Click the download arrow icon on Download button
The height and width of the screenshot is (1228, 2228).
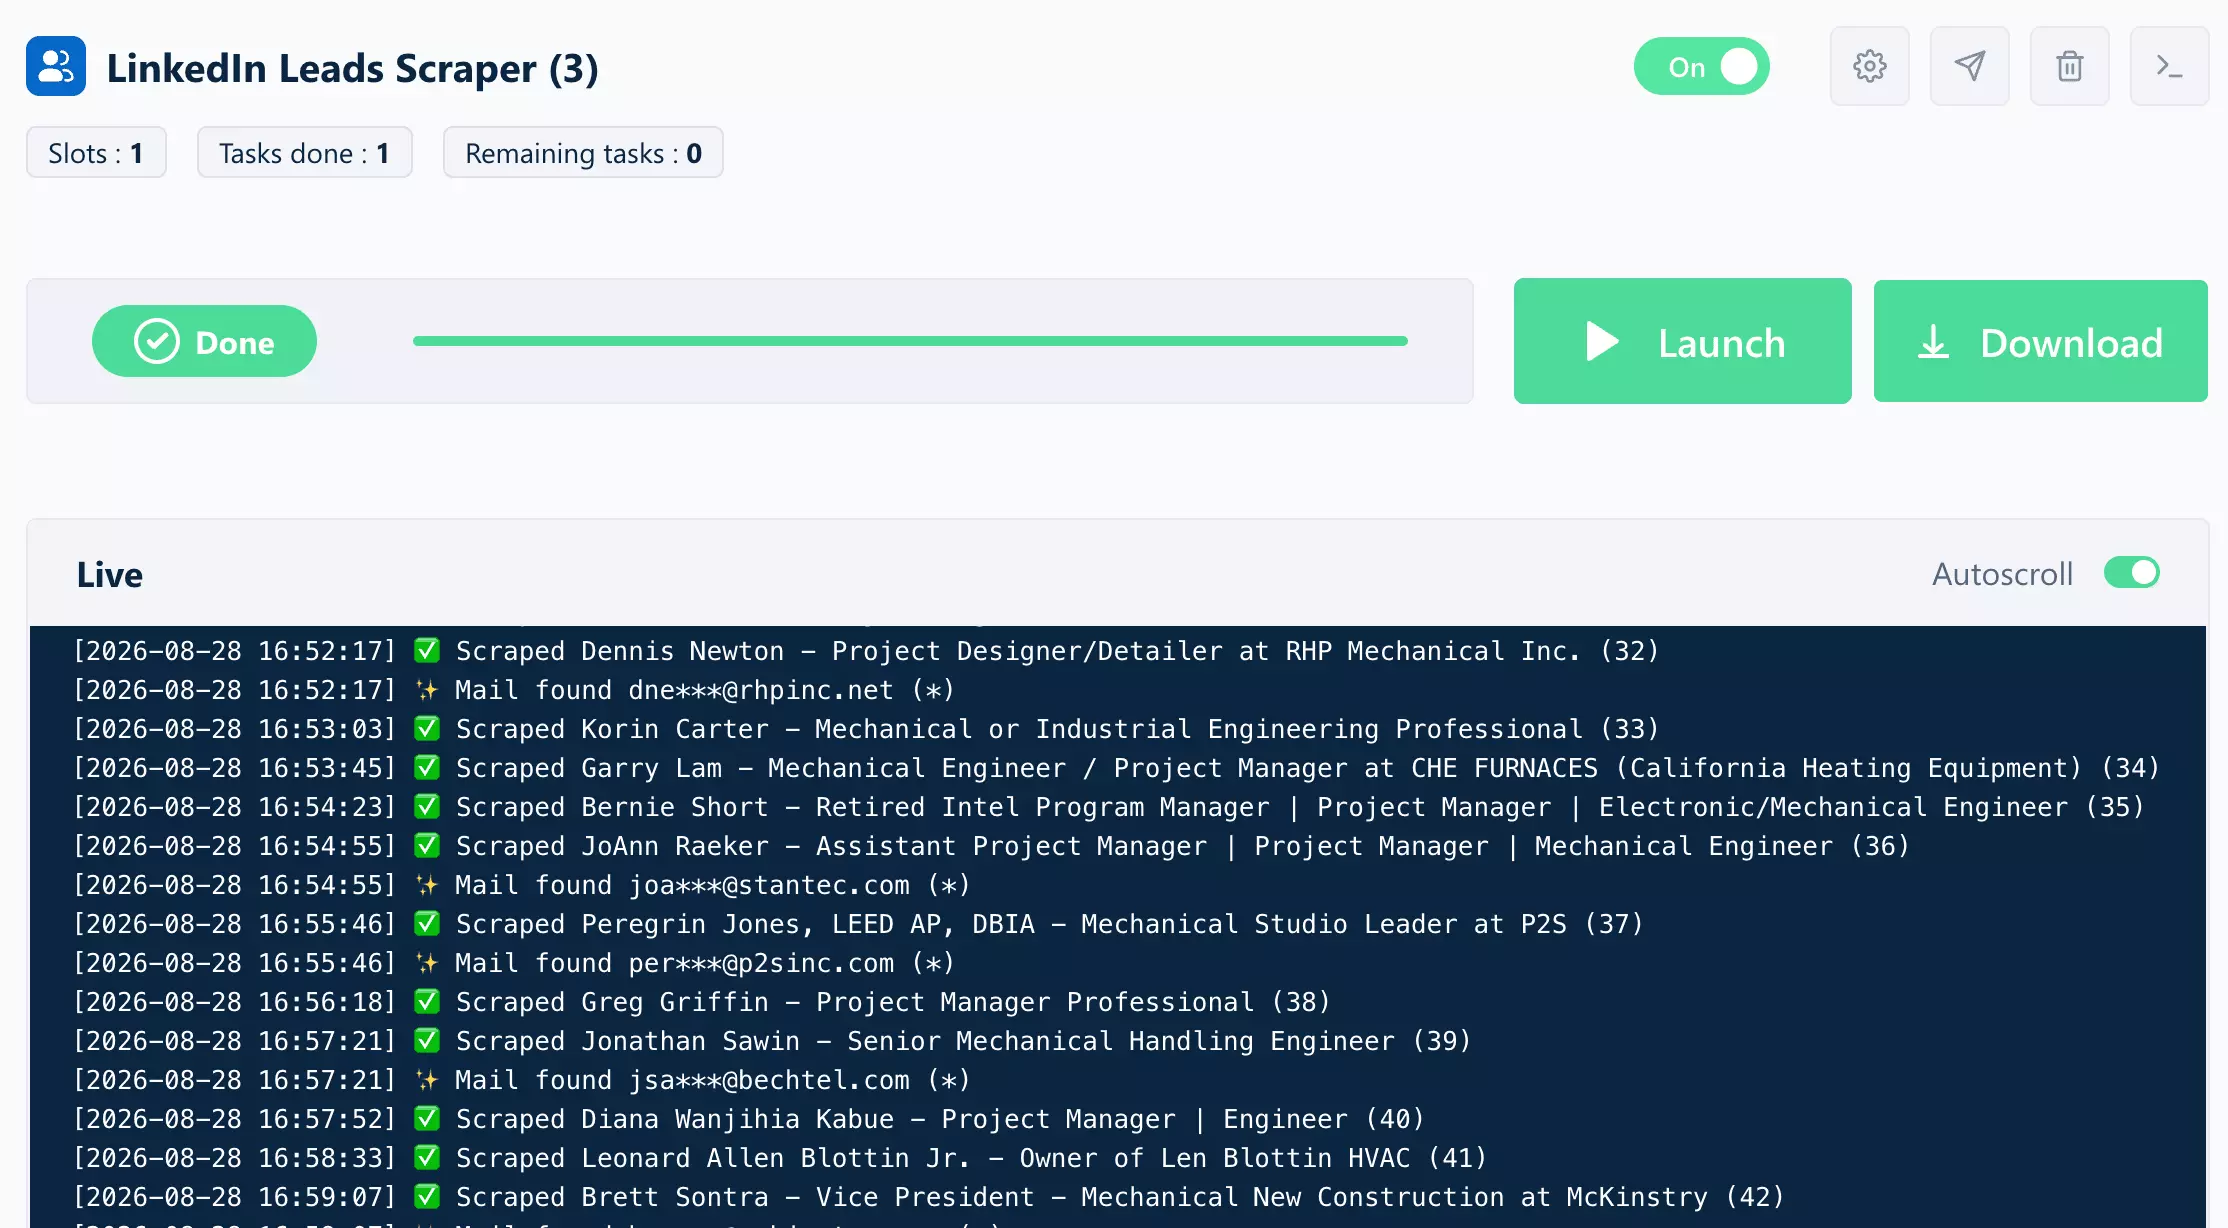pos(1933,341)
